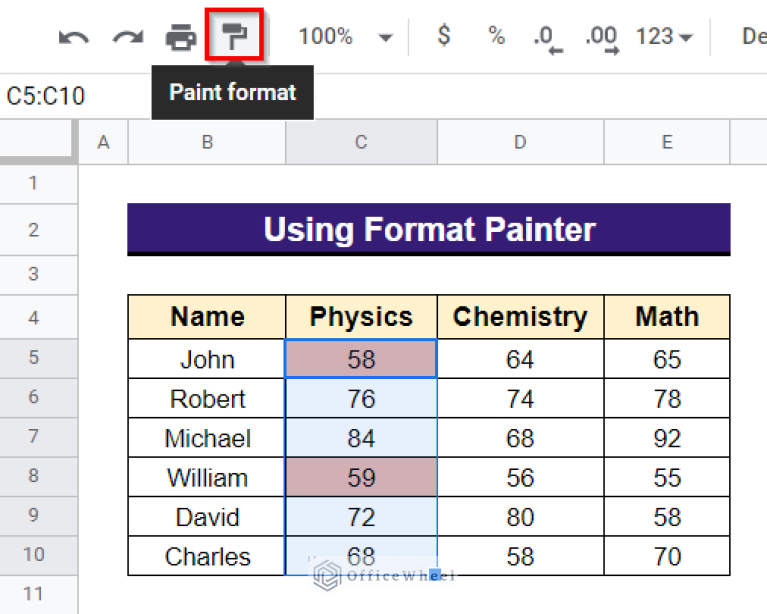Activate the Paint format tool

pyautogui.click(x=234, y=38)
